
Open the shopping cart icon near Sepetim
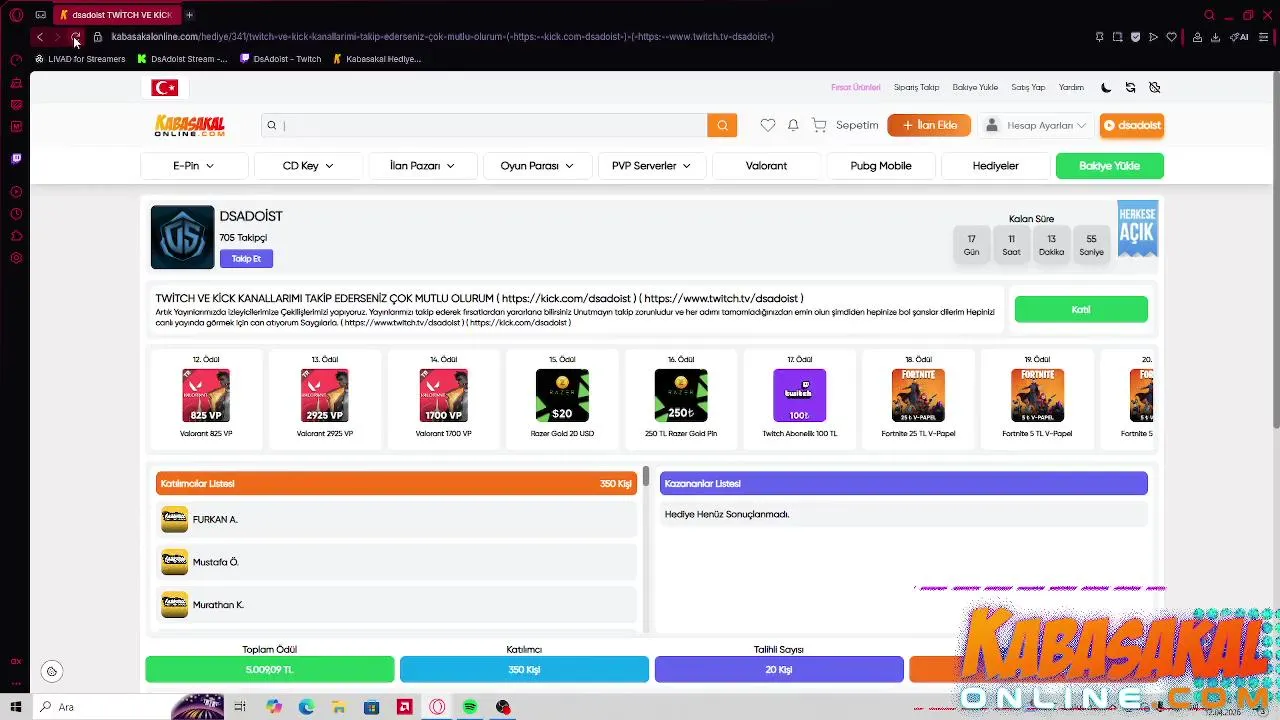point(819,125)
